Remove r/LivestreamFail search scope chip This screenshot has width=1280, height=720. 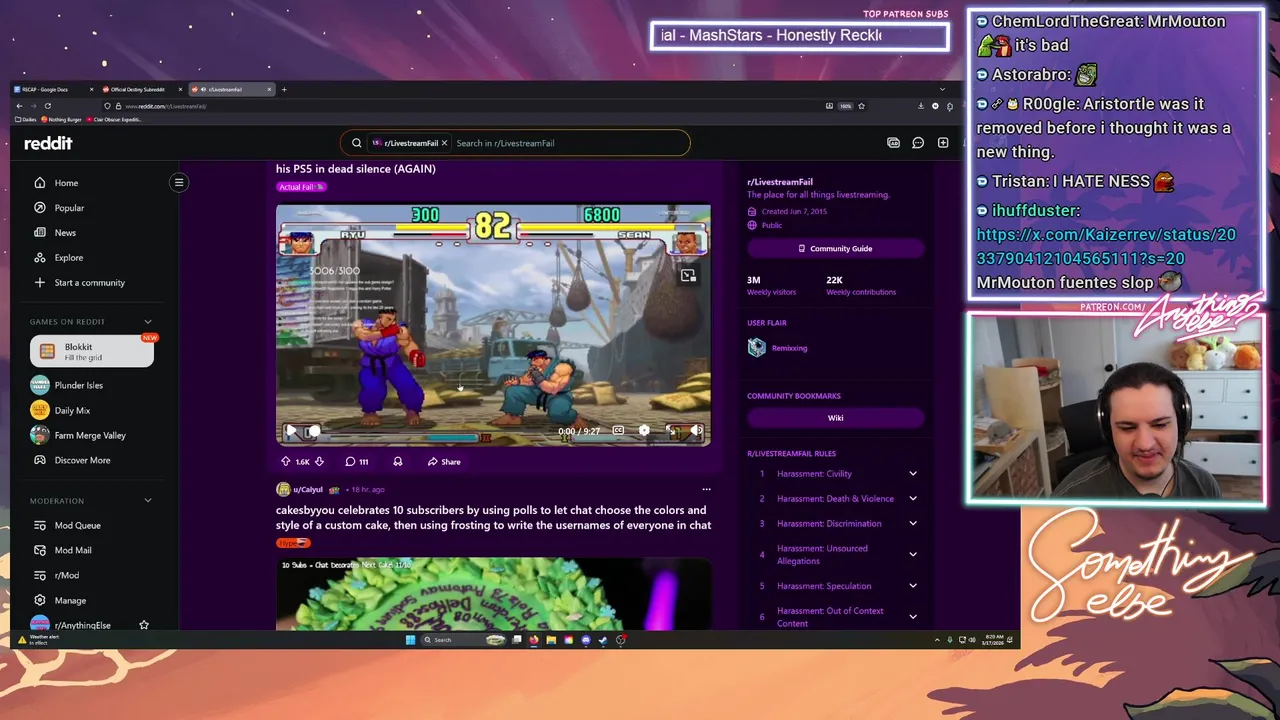pyautogui.click(x=444, y=143)
